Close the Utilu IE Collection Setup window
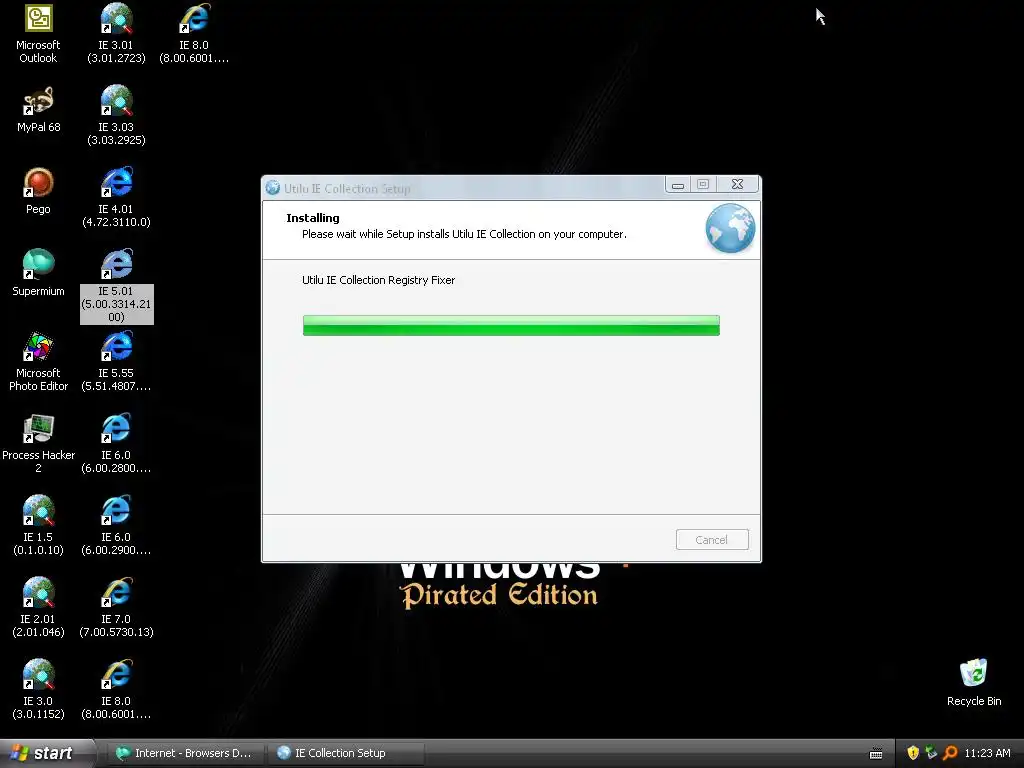1024x768 pixels. [737, 185]
